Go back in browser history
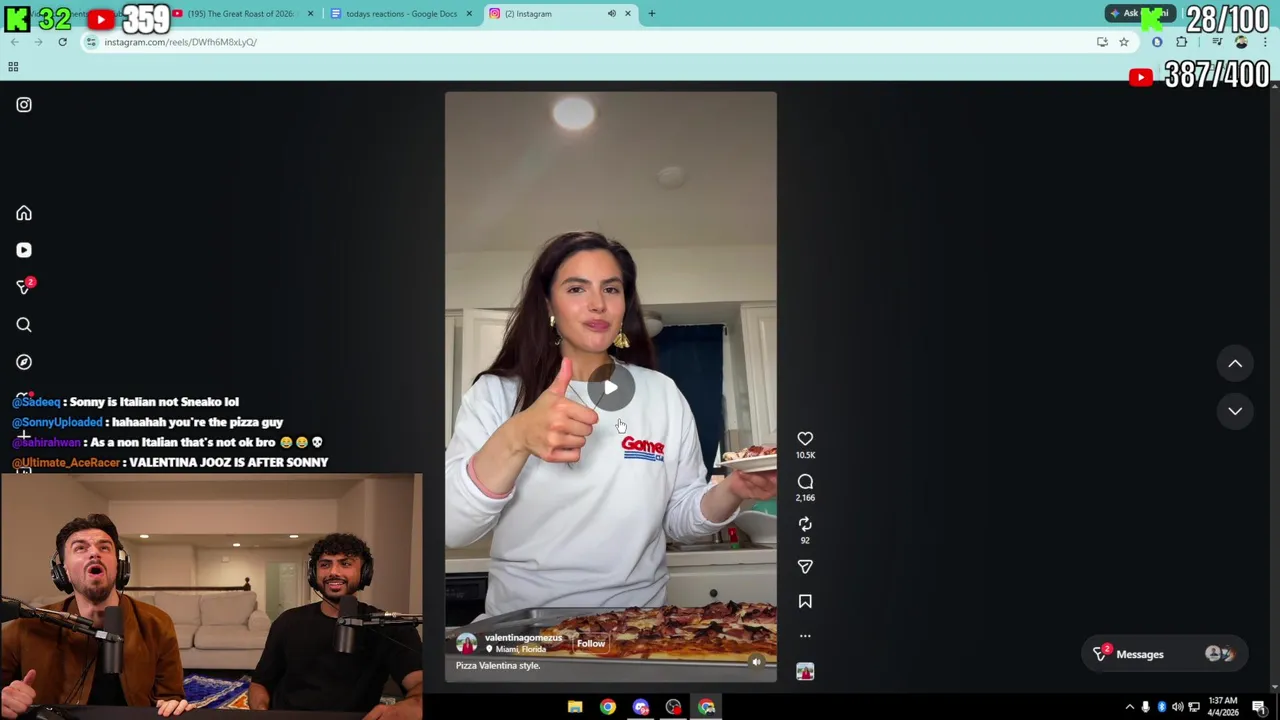The width and height of the screenshot is (1280, 720). point(14,42)
